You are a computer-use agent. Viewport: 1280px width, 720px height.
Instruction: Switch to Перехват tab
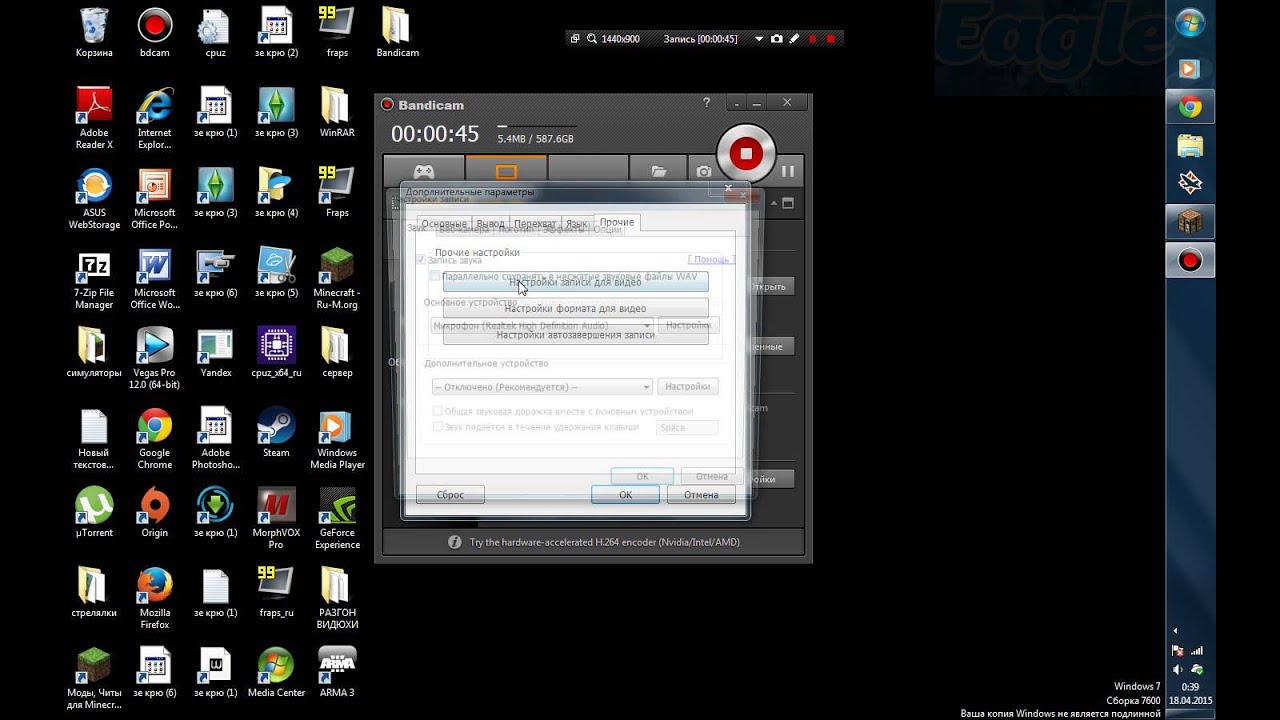pos(535,223)
